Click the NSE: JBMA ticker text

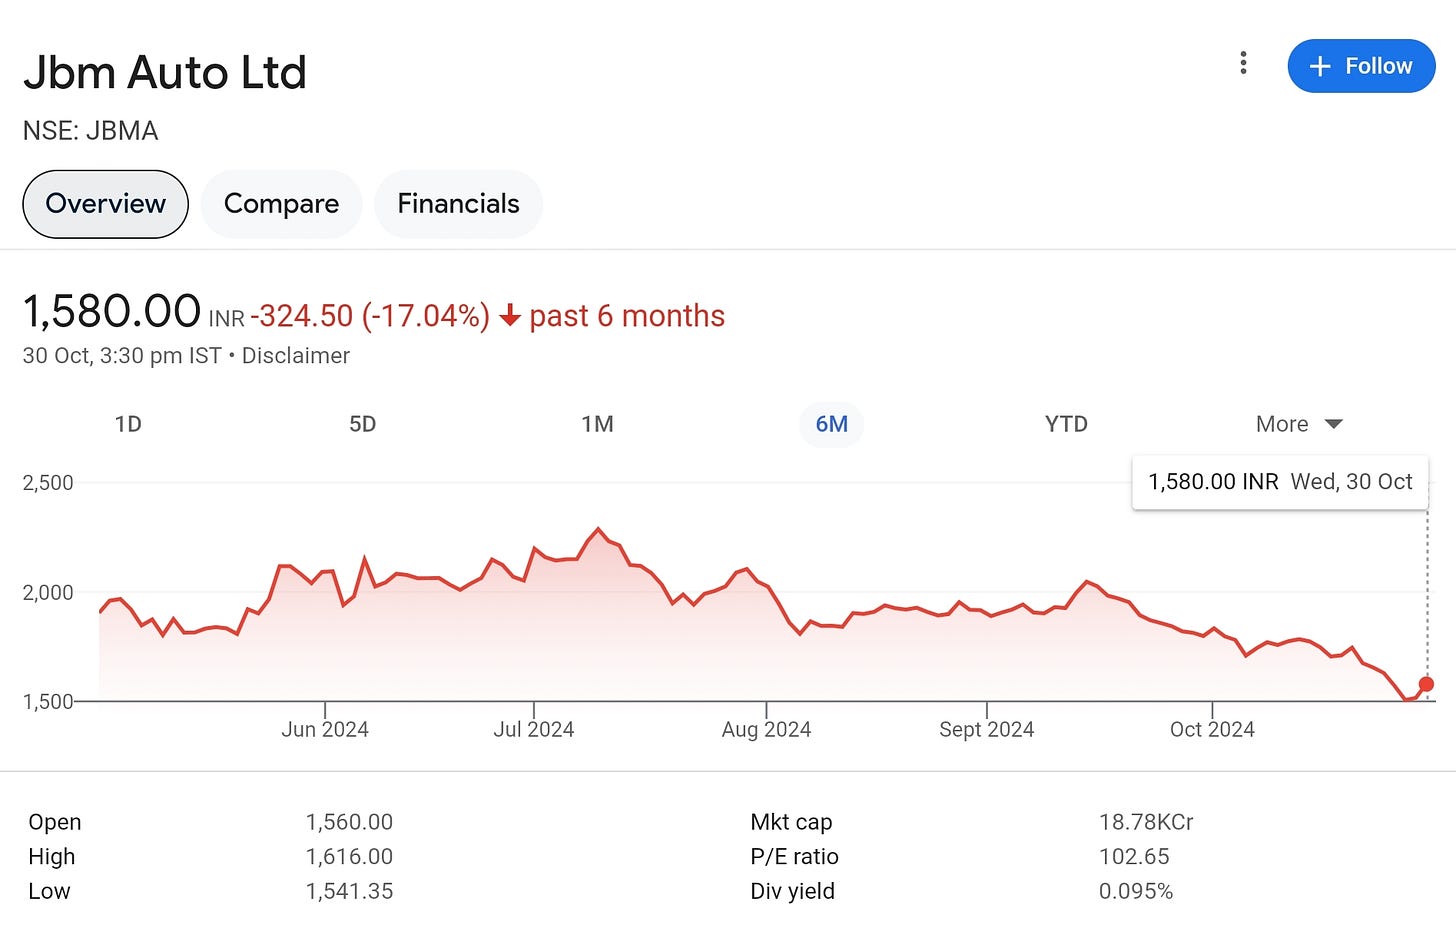(90, 131)
